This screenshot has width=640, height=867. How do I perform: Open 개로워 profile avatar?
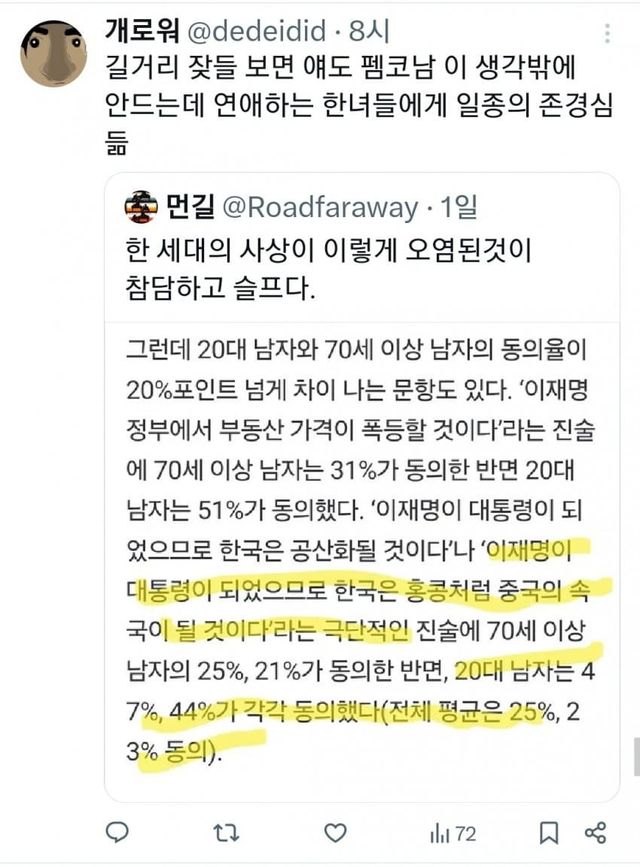54,54
